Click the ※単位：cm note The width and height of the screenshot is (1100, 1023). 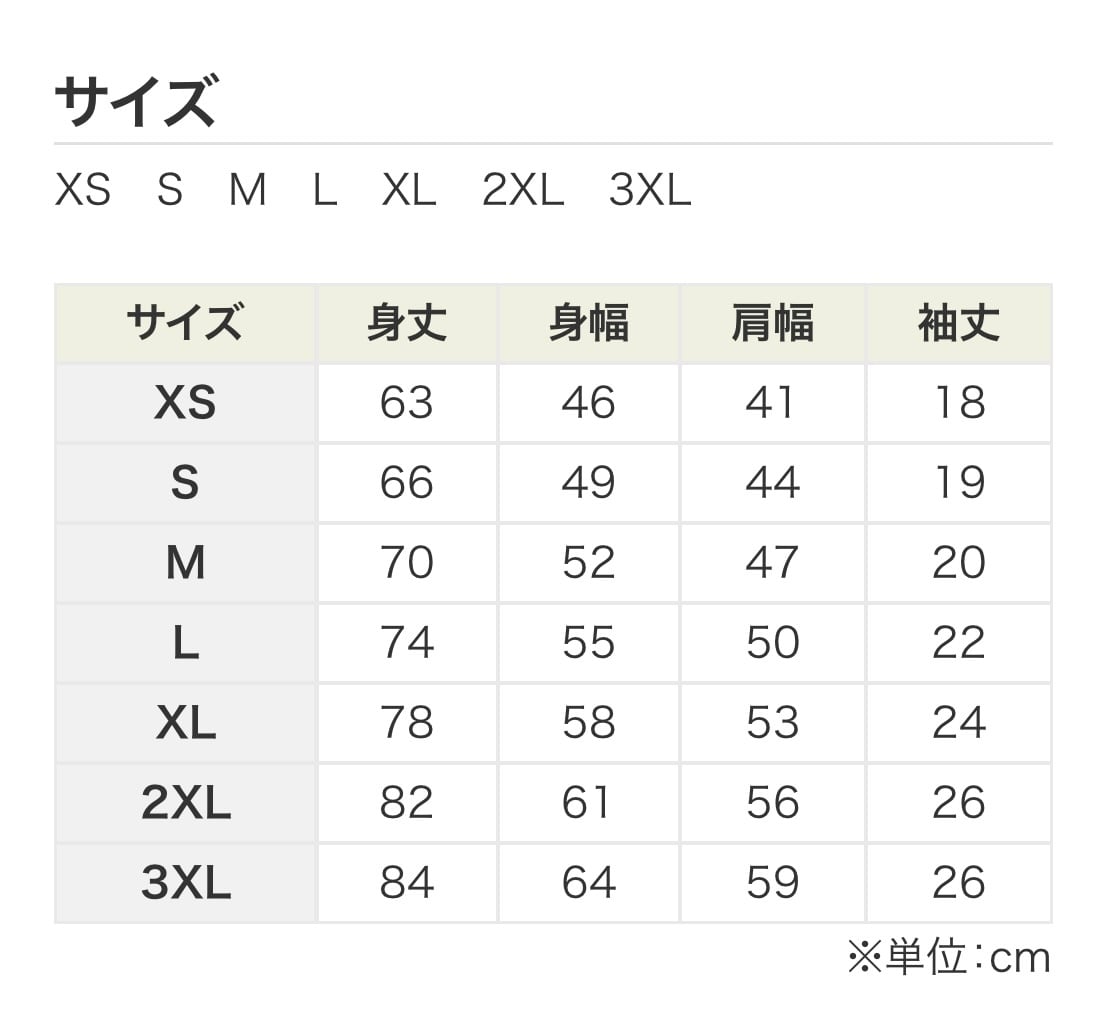coord(948,958)
